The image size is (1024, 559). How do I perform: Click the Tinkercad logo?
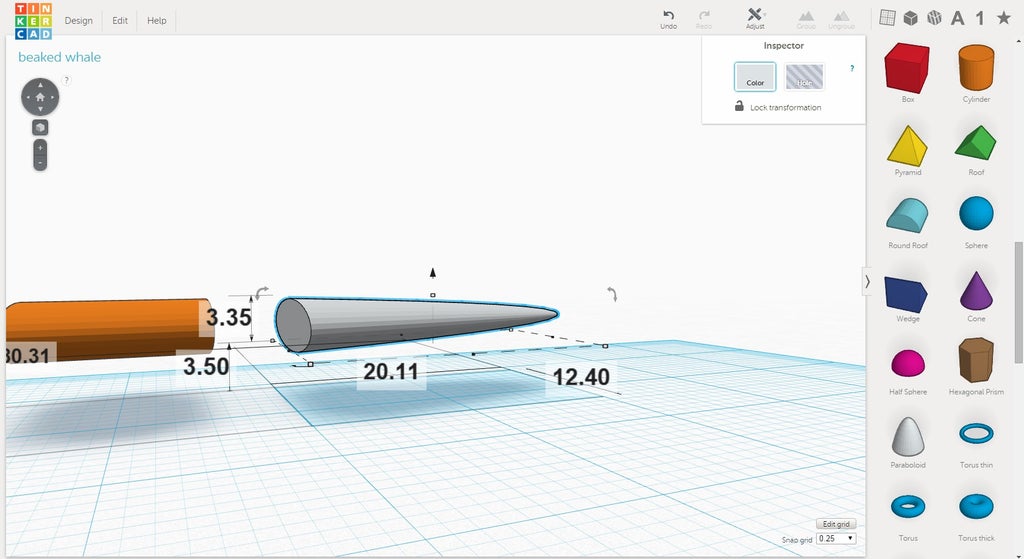click(x=33, y=21)
